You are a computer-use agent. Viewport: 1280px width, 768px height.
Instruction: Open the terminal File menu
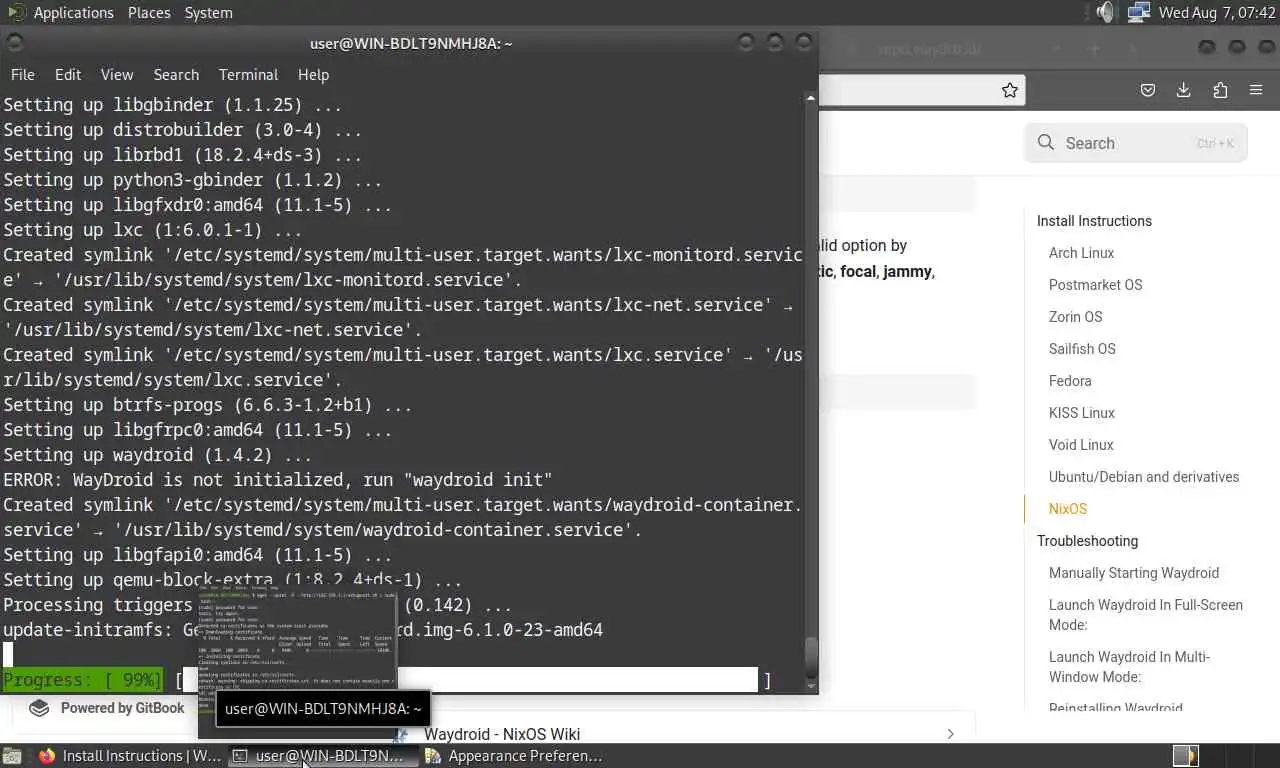coord(22,75)
